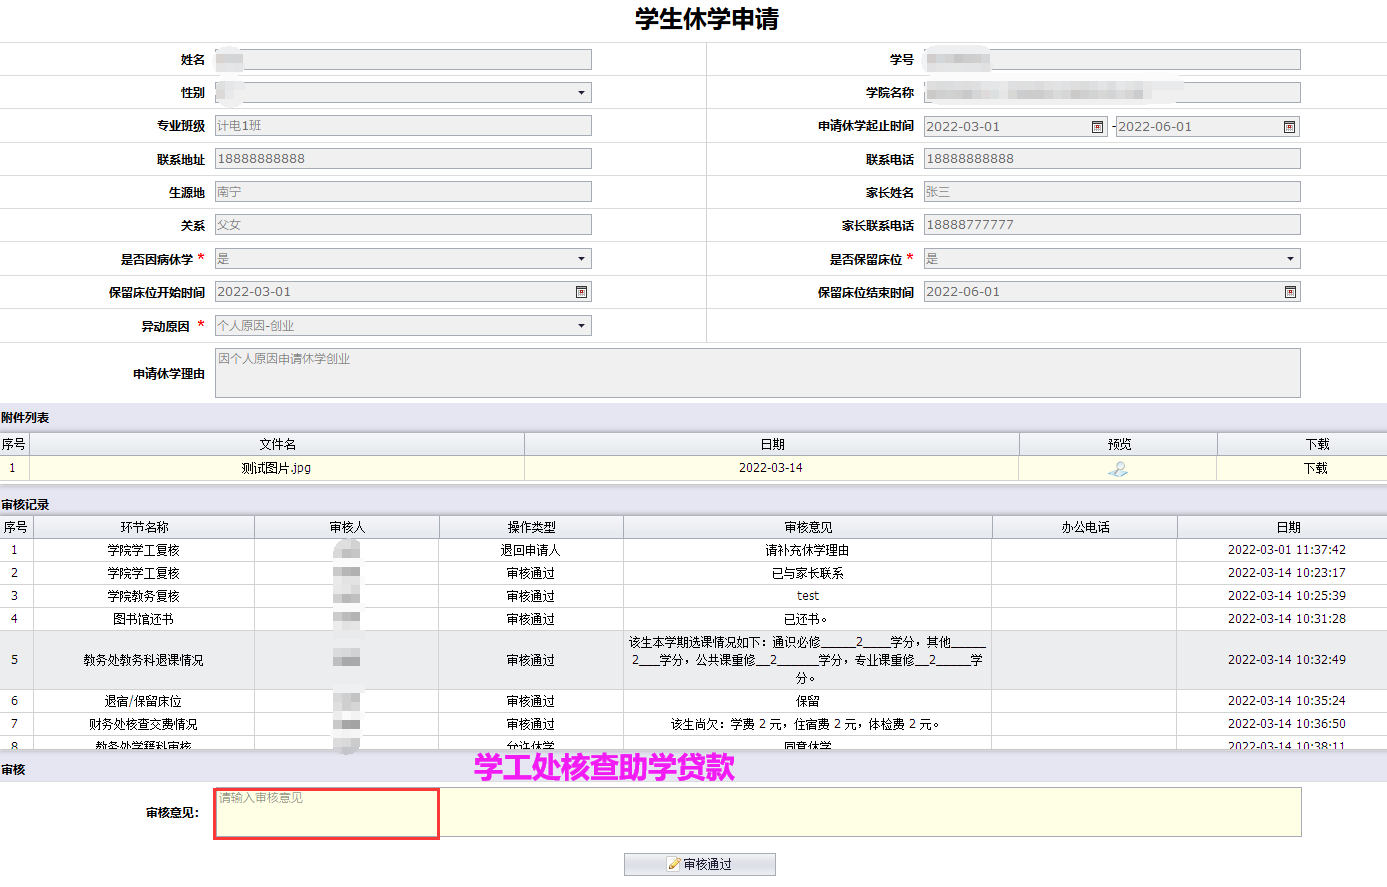Click calendar icon for bed reservation end

1290,292
